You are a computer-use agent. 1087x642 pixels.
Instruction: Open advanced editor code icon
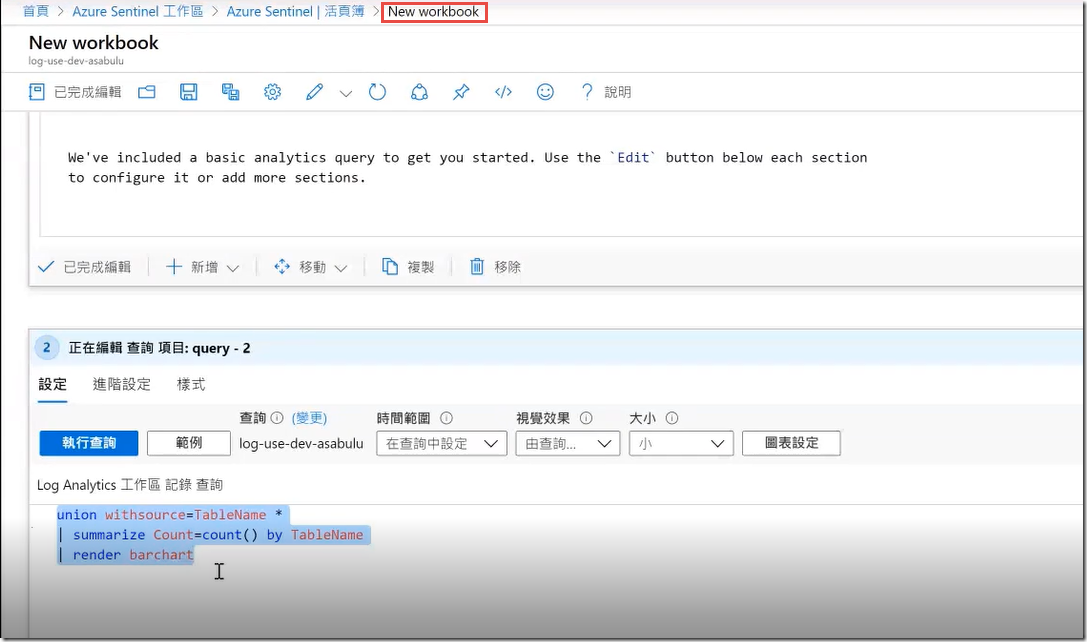pos(503,92)
